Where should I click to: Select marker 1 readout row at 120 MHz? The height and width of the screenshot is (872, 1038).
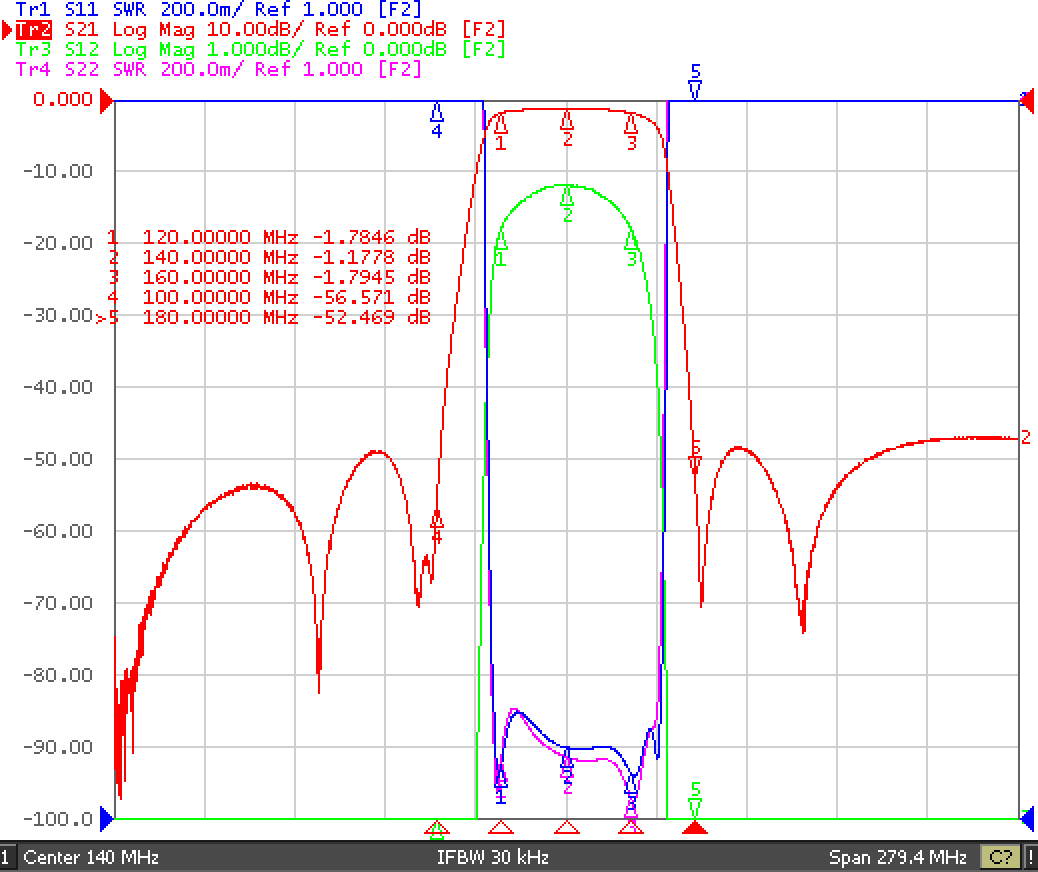[269, 237]
